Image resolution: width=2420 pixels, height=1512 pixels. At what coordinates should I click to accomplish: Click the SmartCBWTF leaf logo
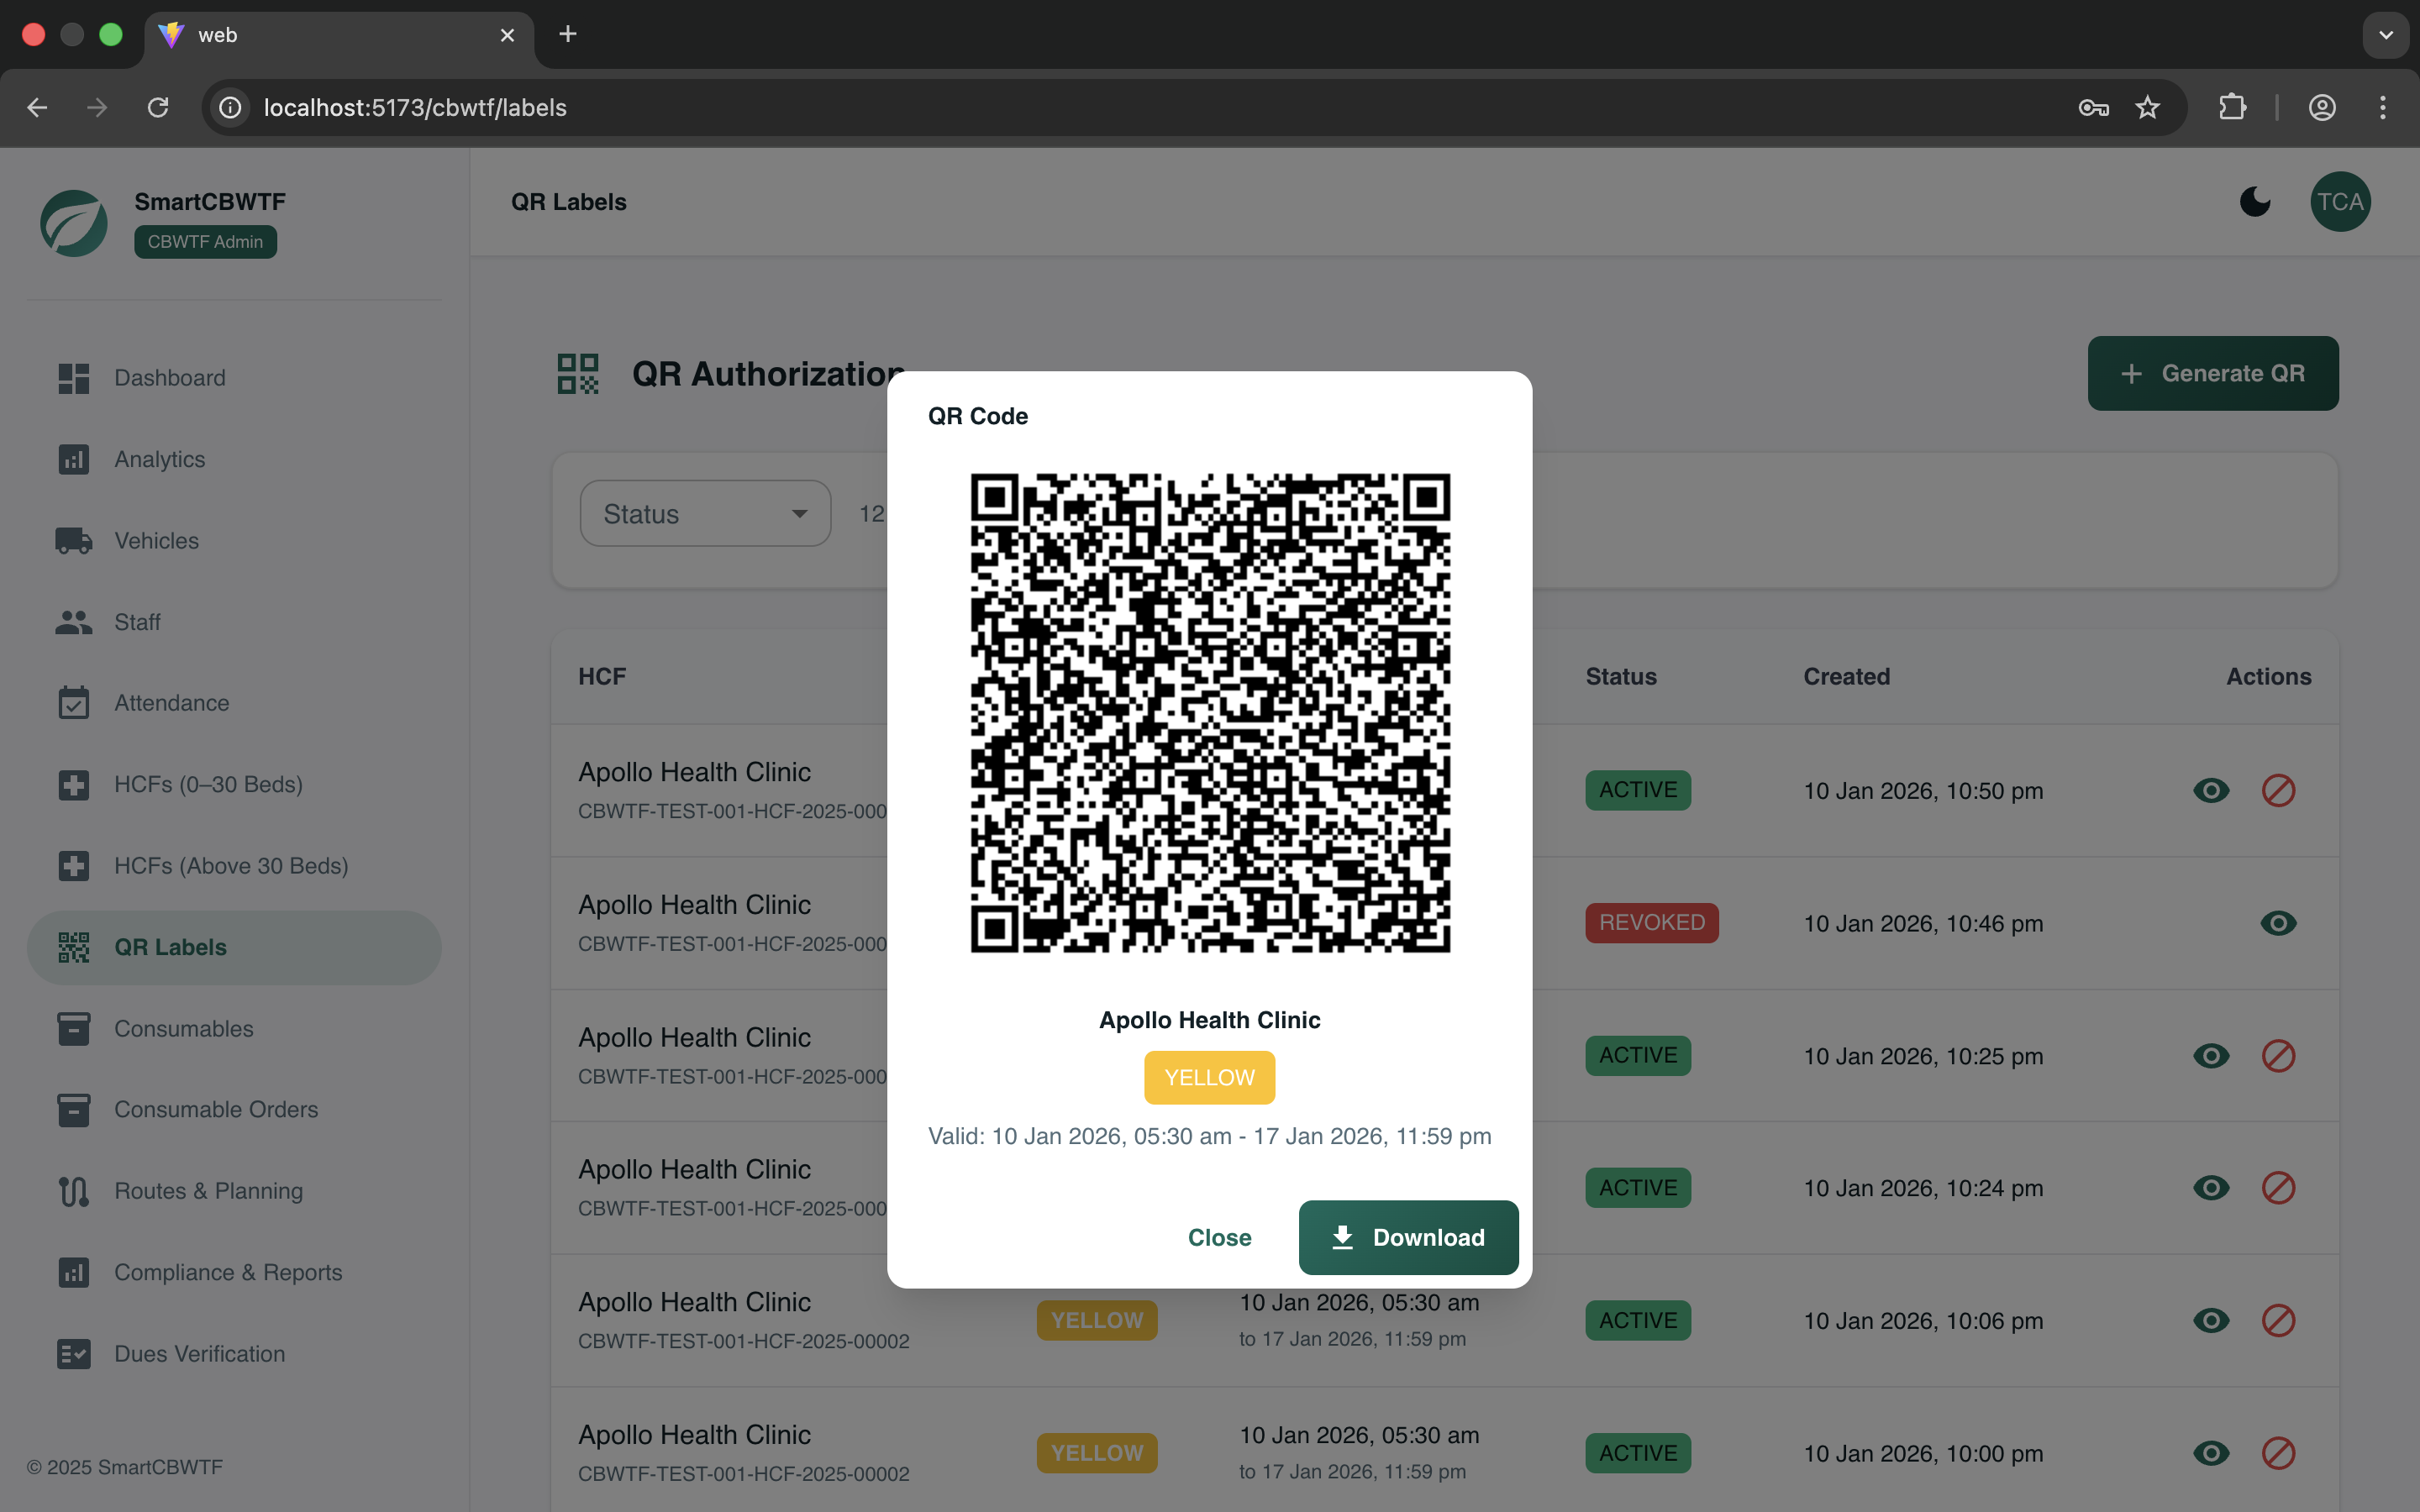point(73,223)
